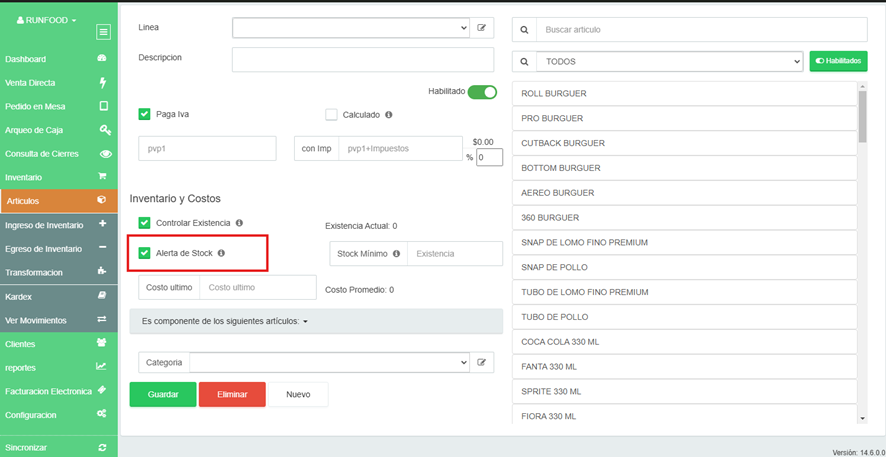Click the Kardex book icon

click(x=102, y=295)
